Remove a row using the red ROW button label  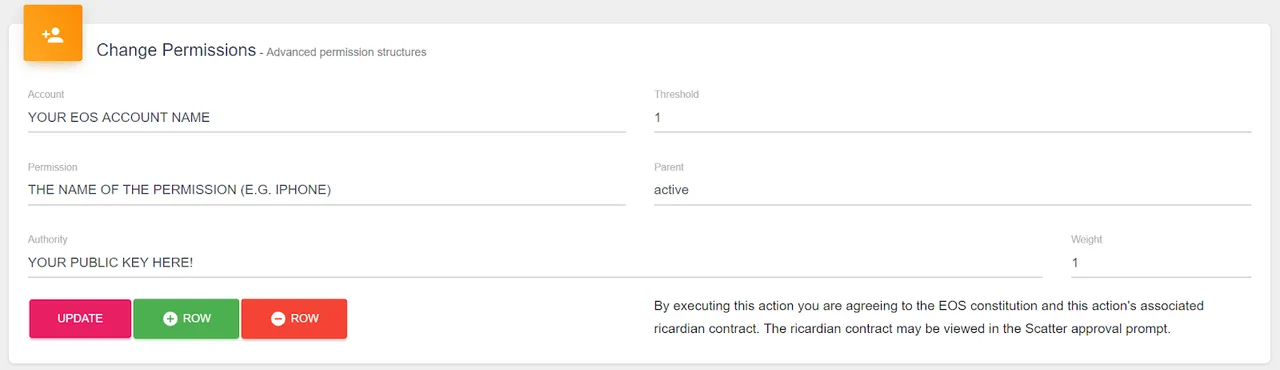(305, 318)
